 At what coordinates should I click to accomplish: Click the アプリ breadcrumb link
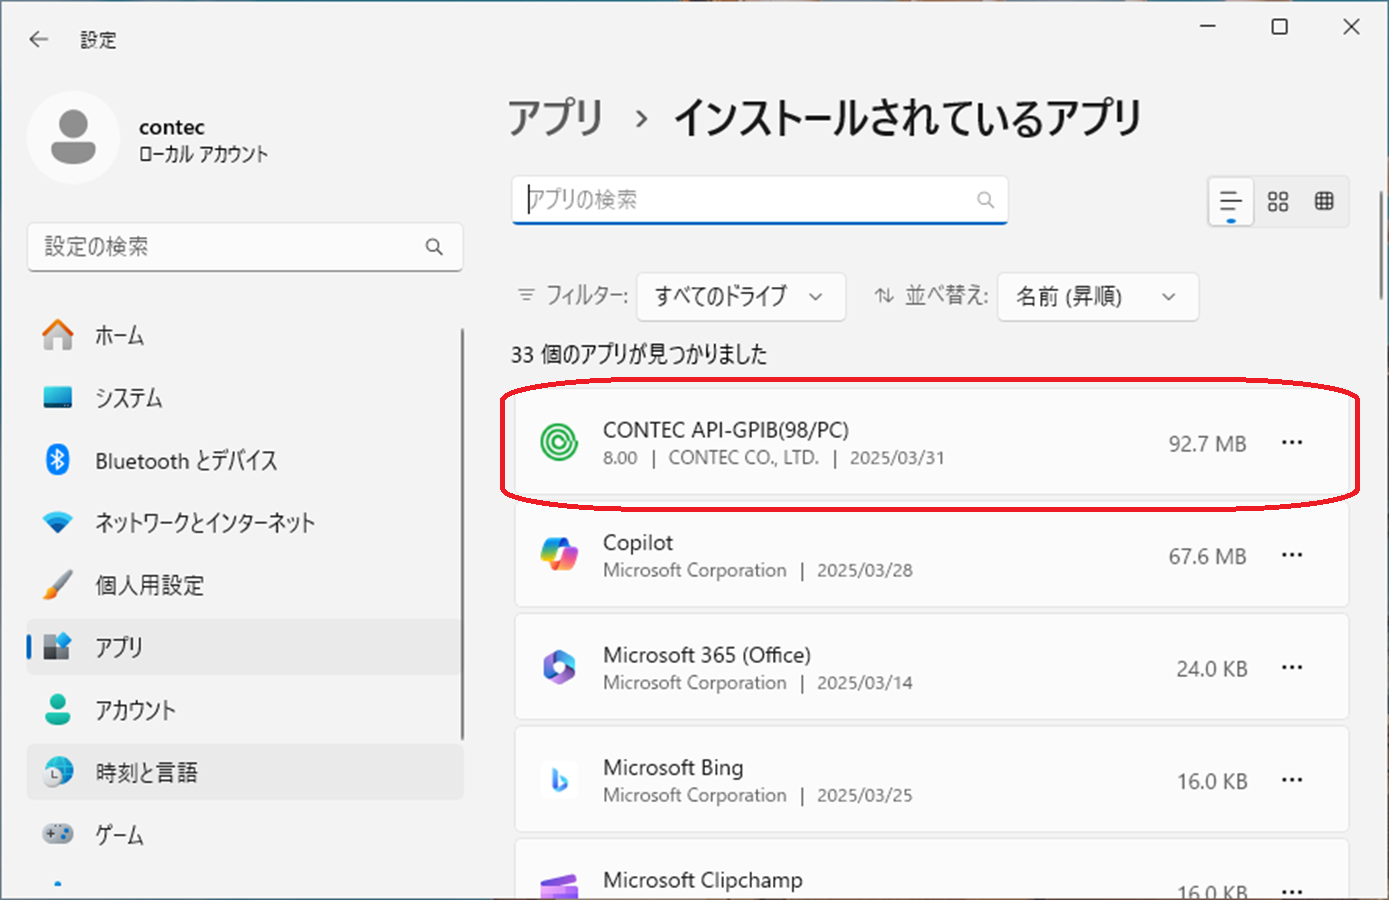[x=556, y=118]
